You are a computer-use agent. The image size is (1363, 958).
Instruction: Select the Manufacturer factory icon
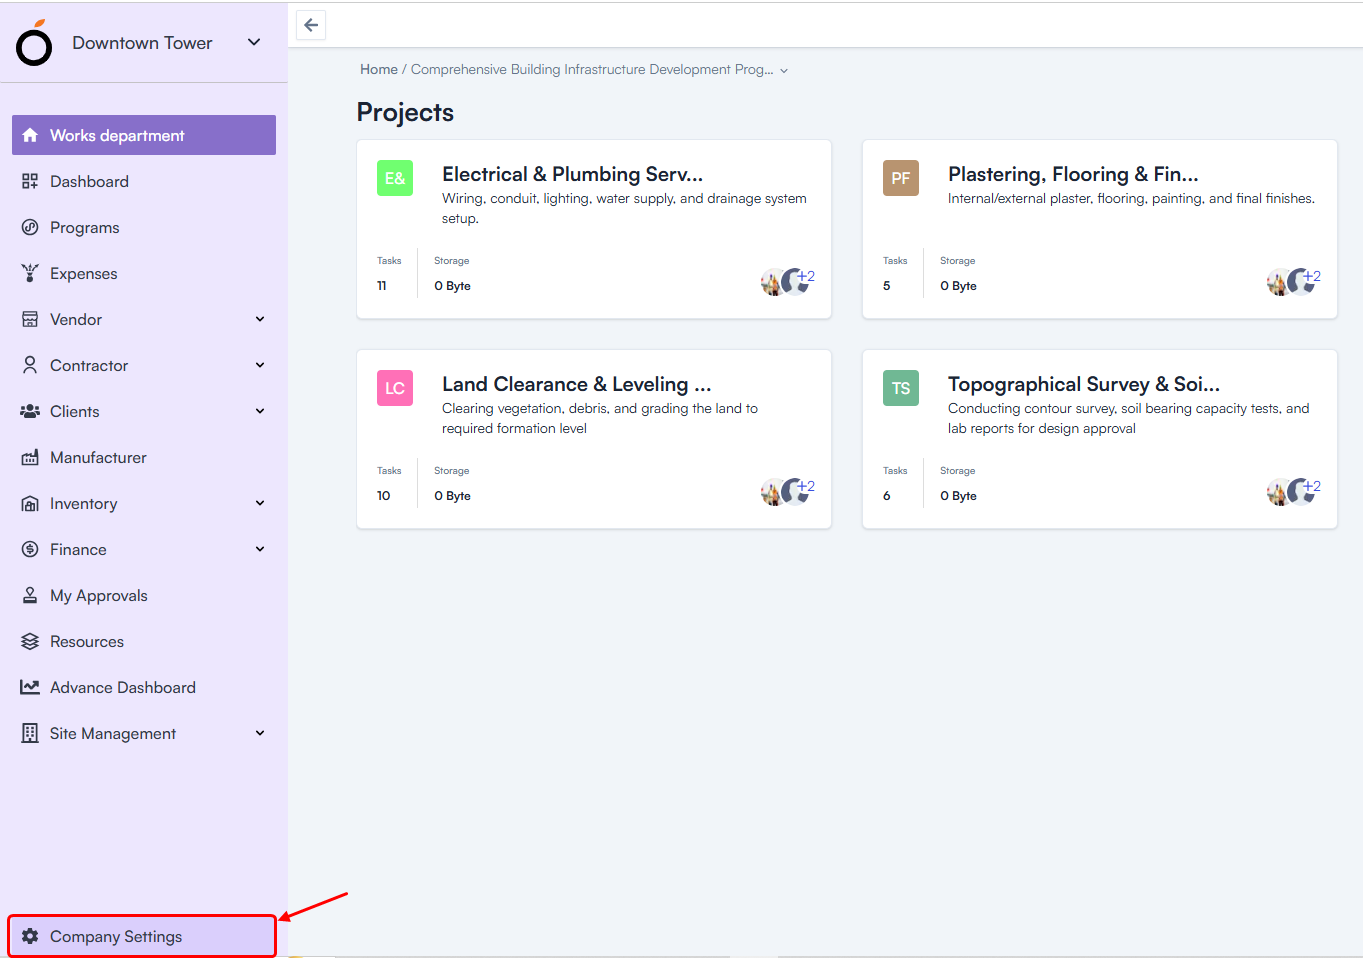pyautogui.click(x=30, y=457)
